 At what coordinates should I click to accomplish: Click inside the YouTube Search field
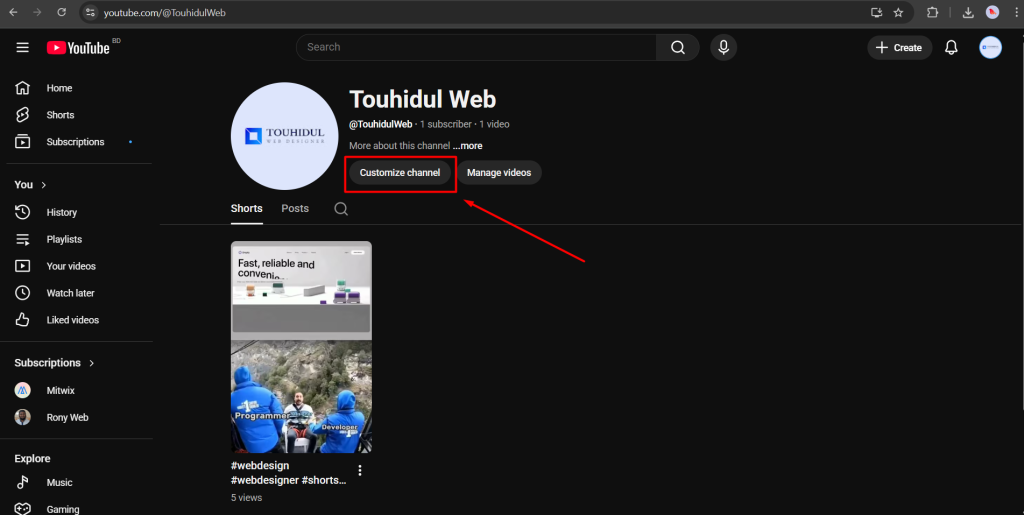[476, 48]
